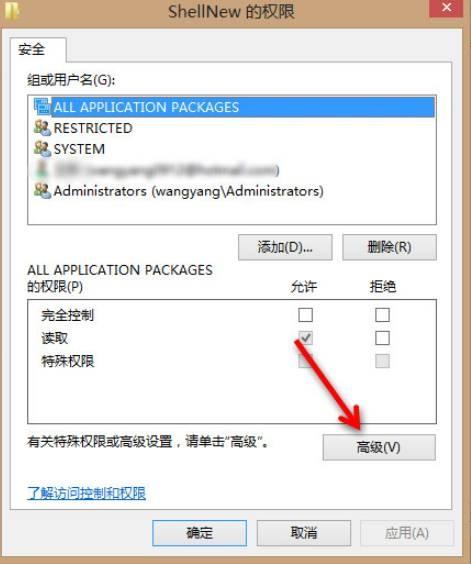Check Deny for 读取 permission
Screen dimensions: 471x564
pos(382,338)
